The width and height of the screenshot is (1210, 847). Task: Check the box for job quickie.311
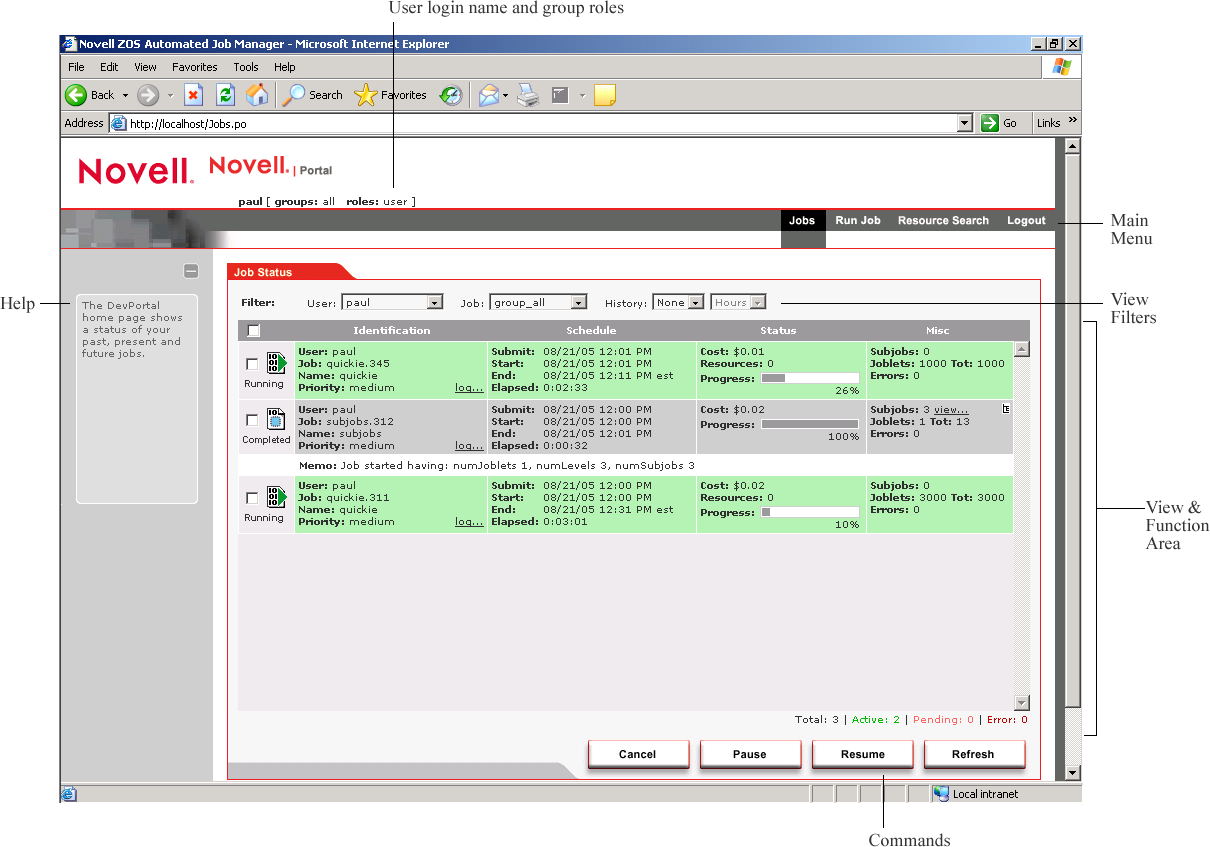coord(252,498)
